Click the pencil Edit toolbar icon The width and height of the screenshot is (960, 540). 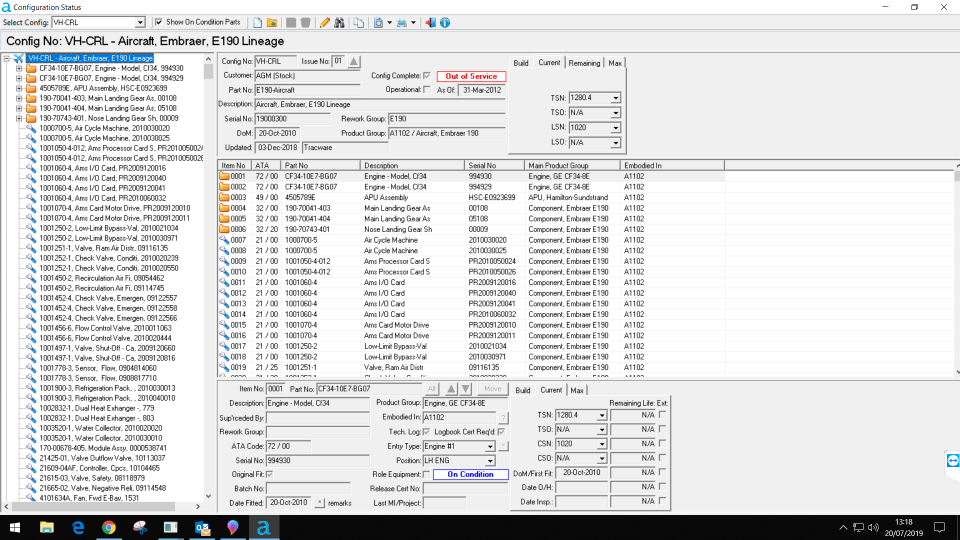pyautogui.click(x=324, y=23)
